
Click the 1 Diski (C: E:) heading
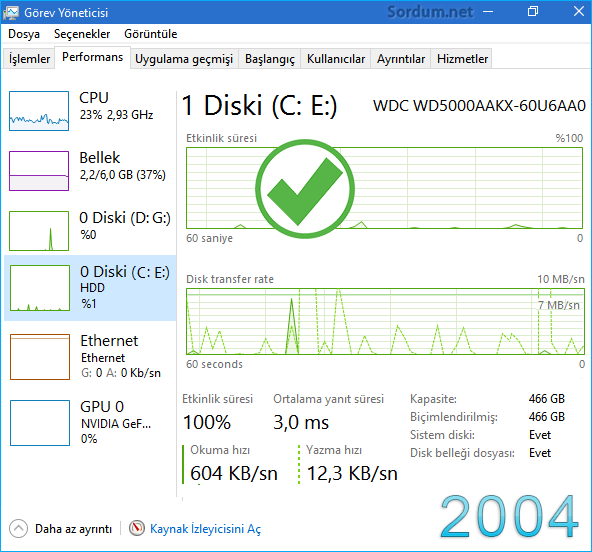pyautogui.click(x=259, y=106)
